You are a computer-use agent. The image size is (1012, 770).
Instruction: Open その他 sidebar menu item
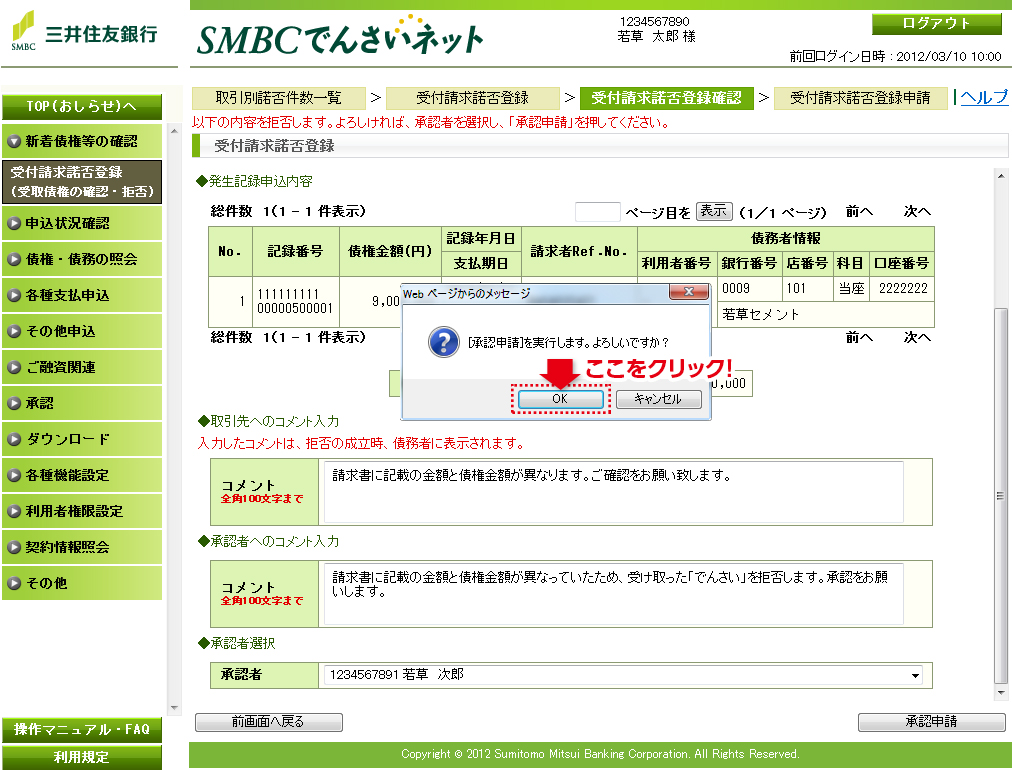tap(82, 583)
